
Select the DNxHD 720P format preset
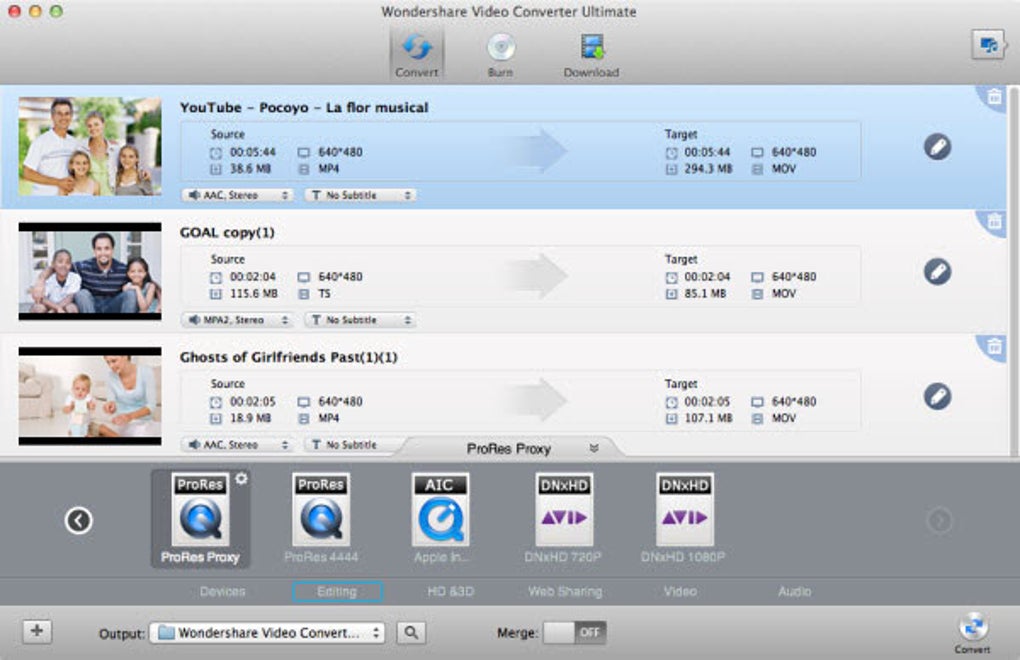pyautogui.click(x=563, y=518)
